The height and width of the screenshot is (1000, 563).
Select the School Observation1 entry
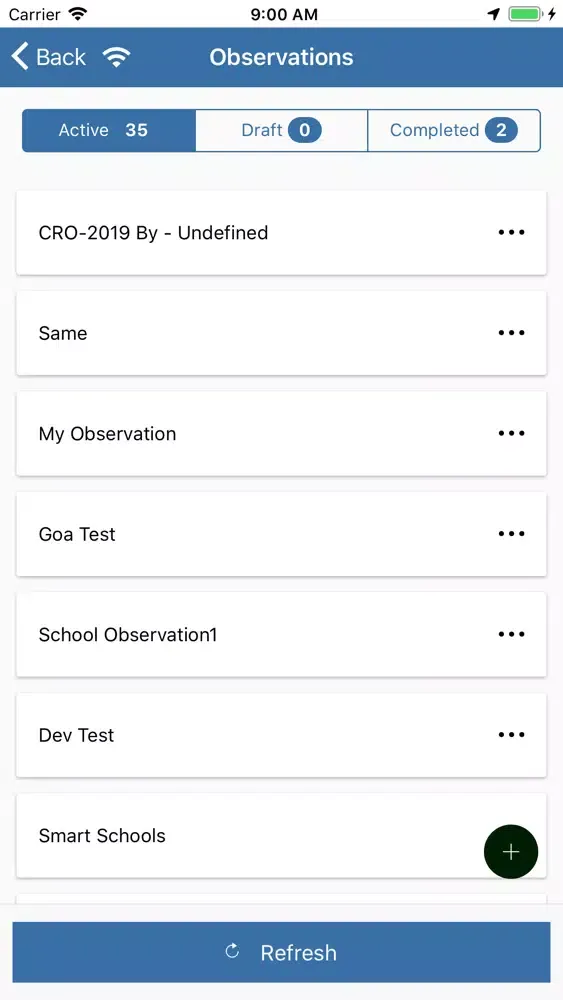pyautogui.click(x=281, y=634)
